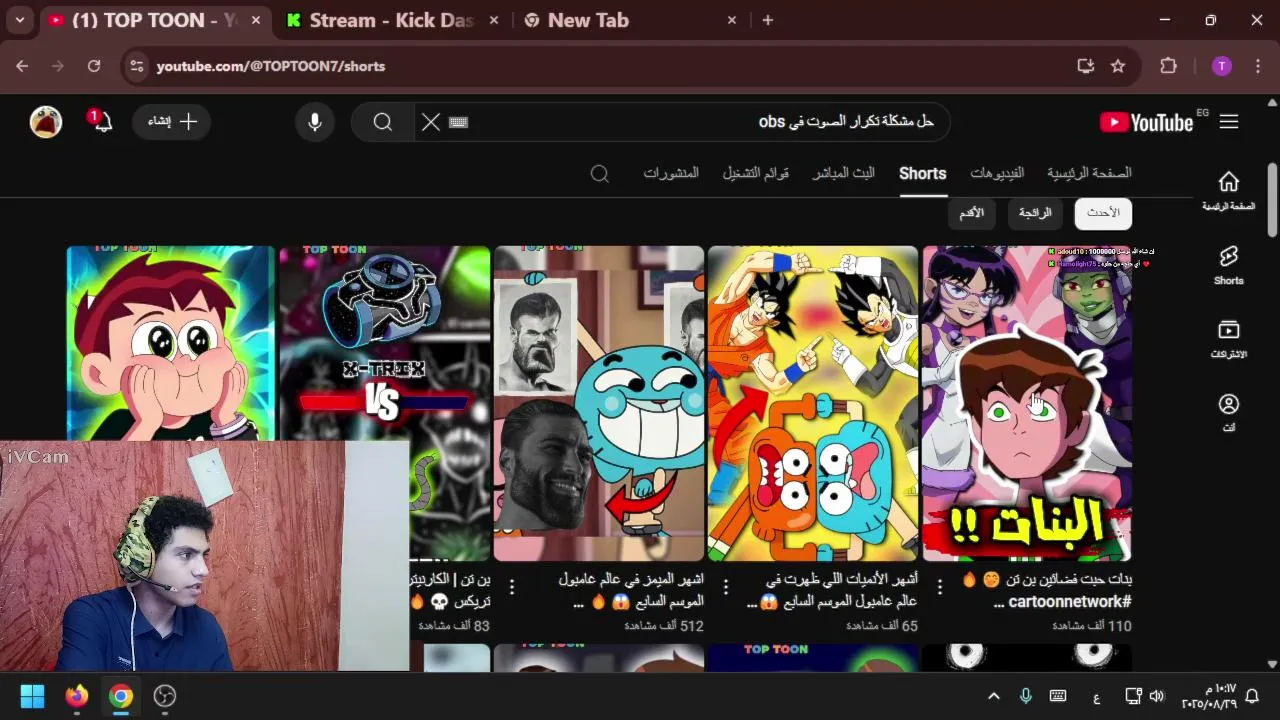The image size is (1280, 720).
Task: Open the الصفحة الرئيسية channel tab
Action: coord(1089,173)
